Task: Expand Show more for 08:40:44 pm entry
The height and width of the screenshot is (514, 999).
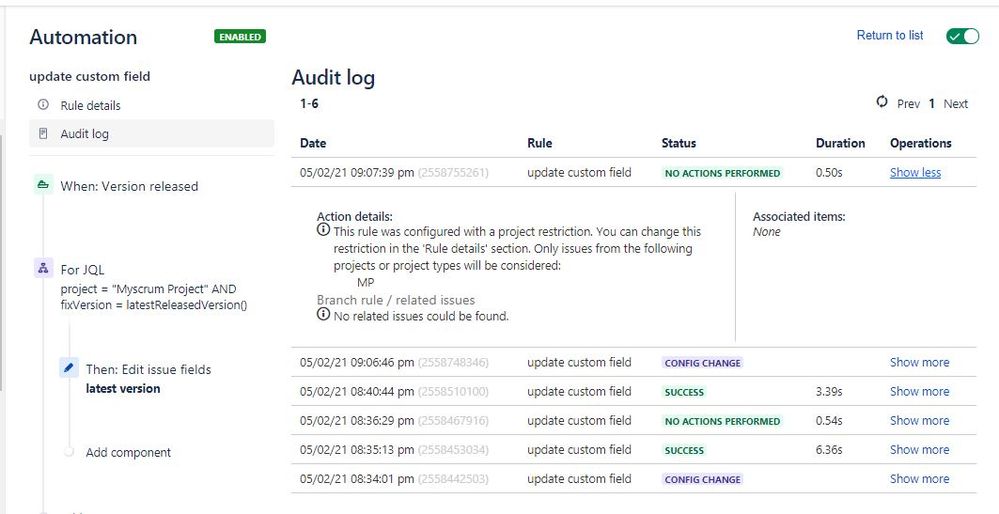Action: click(919, 392)
